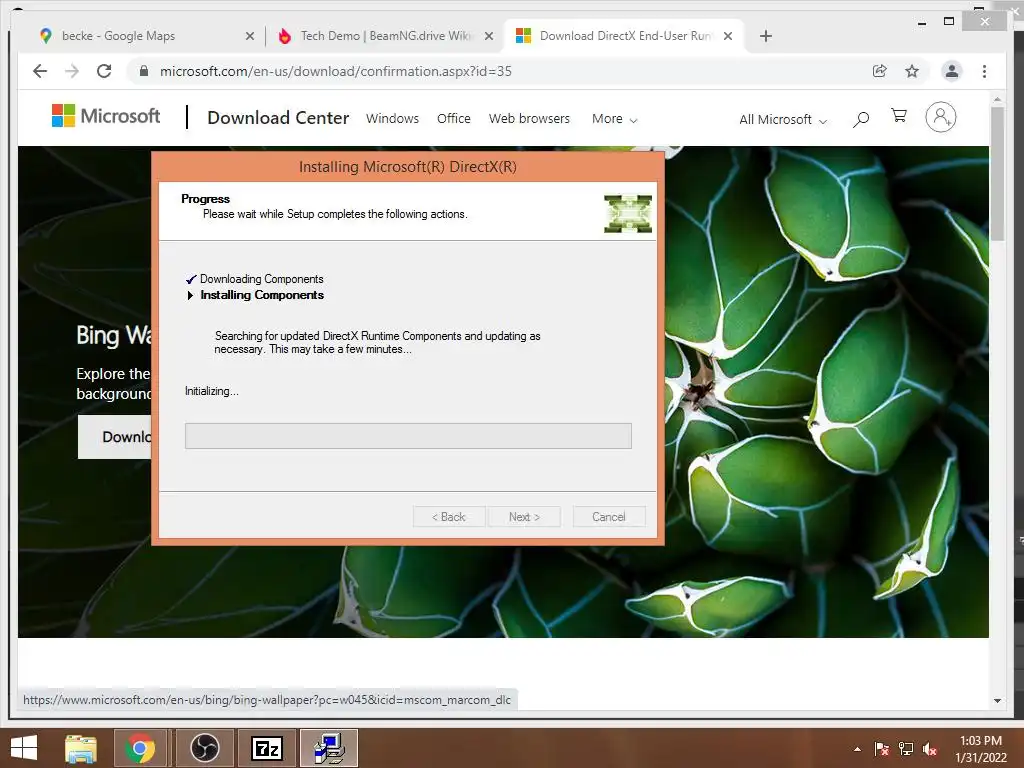Close the BeamNG.drive Wiki tab
The width and height of the screenshot is (1024, 768).
(488, 36)
